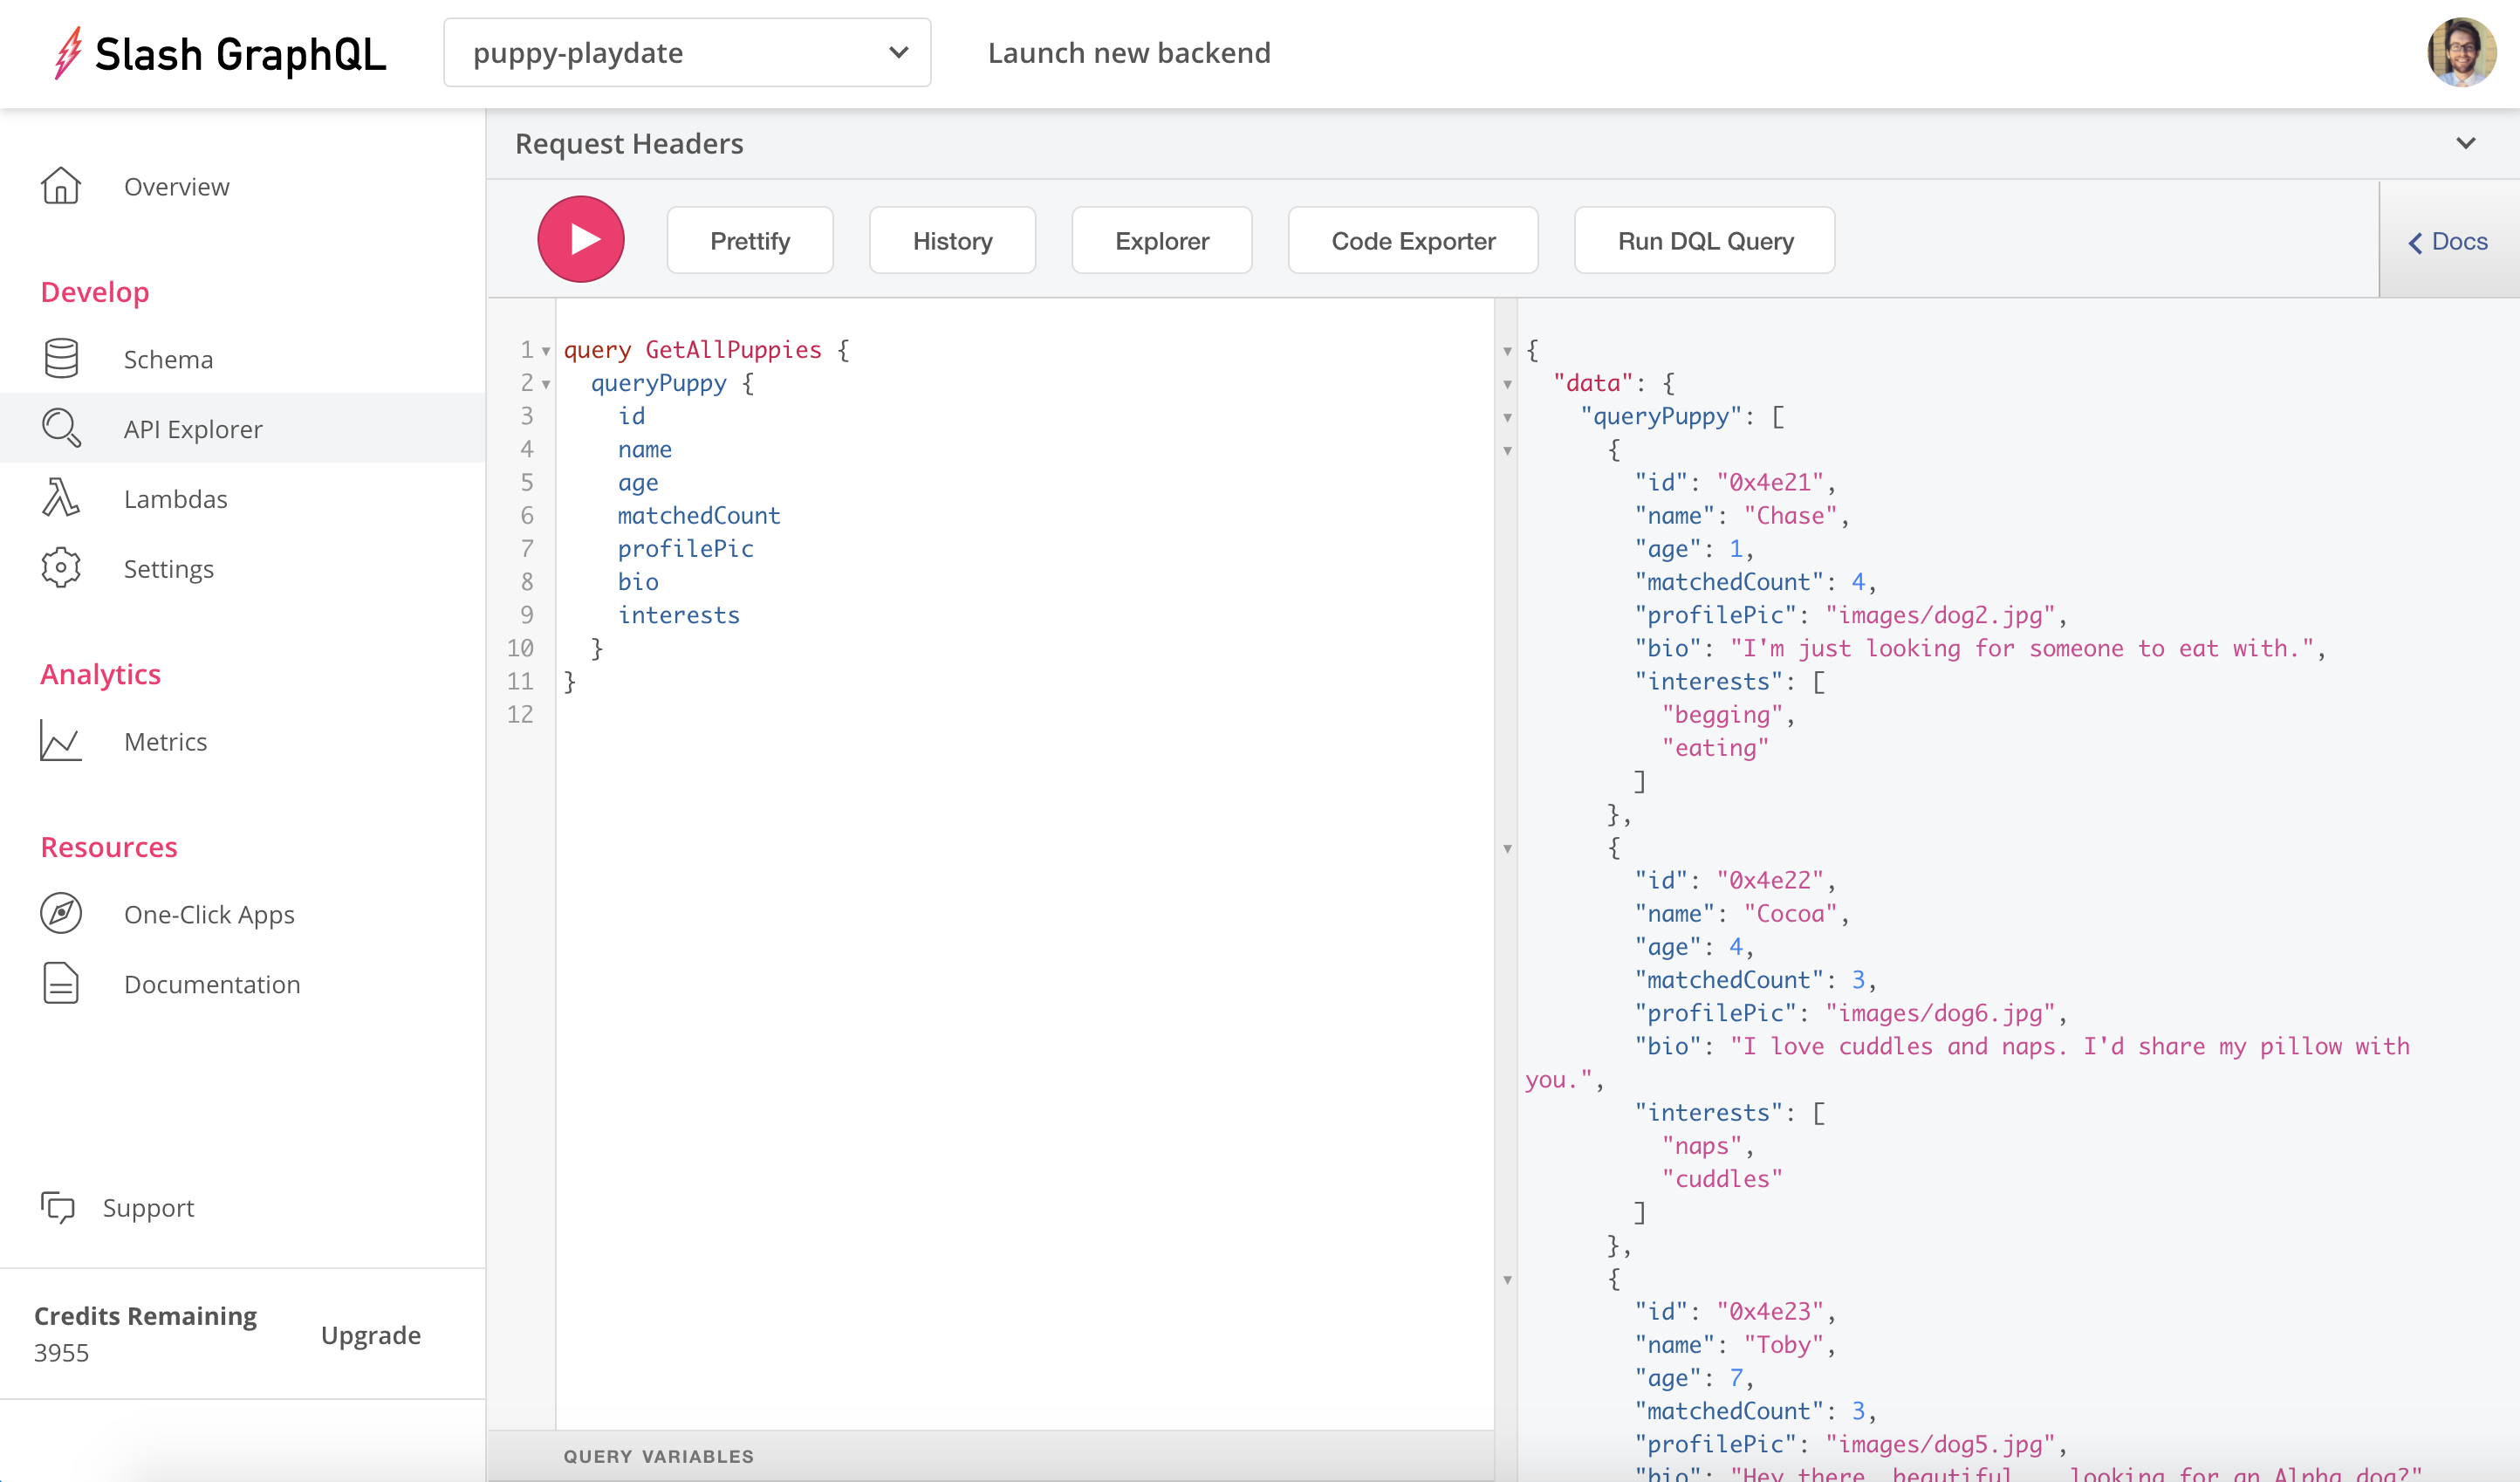Click the Metrics chart icon

[61, 741]
